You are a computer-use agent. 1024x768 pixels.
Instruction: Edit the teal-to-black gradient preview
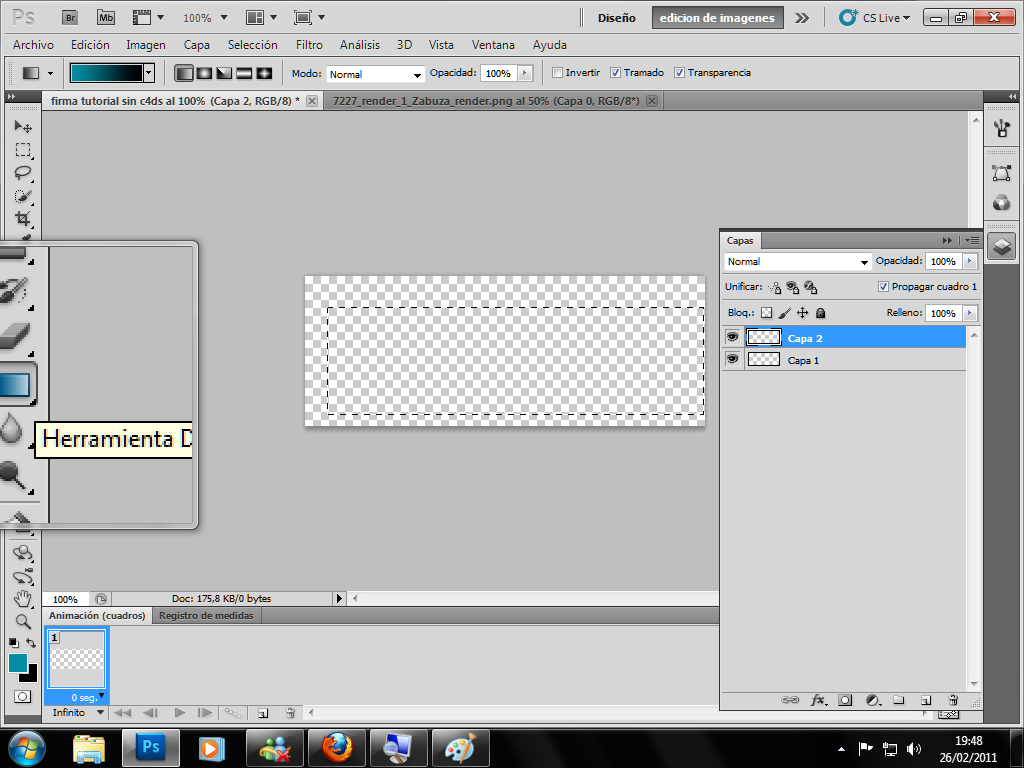point(106,73)
